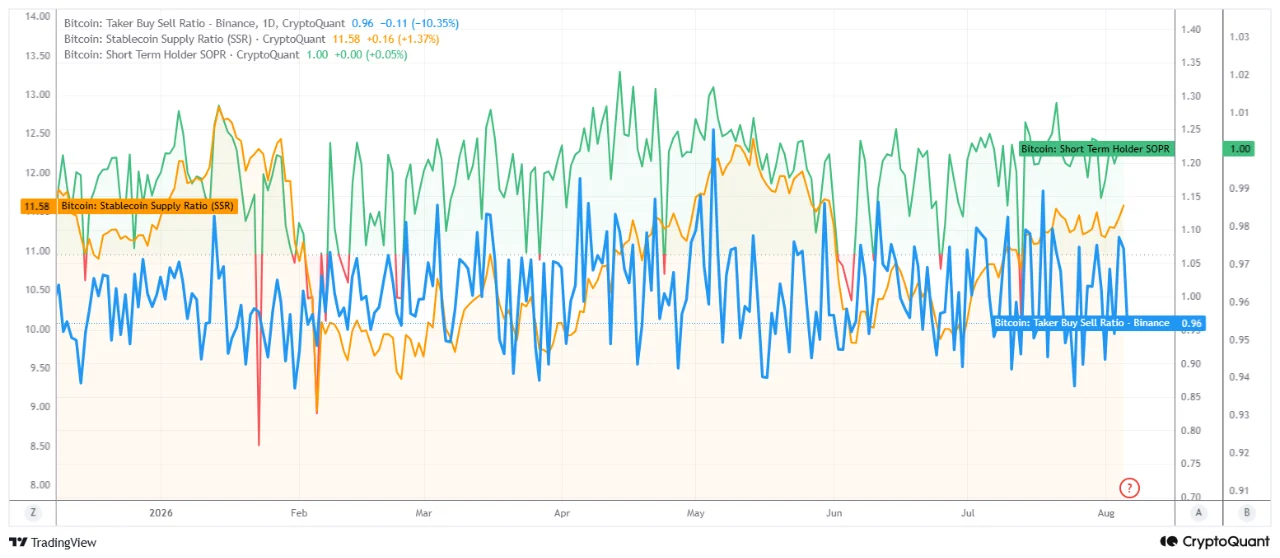Click the Jul label on the time axis
Screen dimensions: 1280x558
coord(969,513)
